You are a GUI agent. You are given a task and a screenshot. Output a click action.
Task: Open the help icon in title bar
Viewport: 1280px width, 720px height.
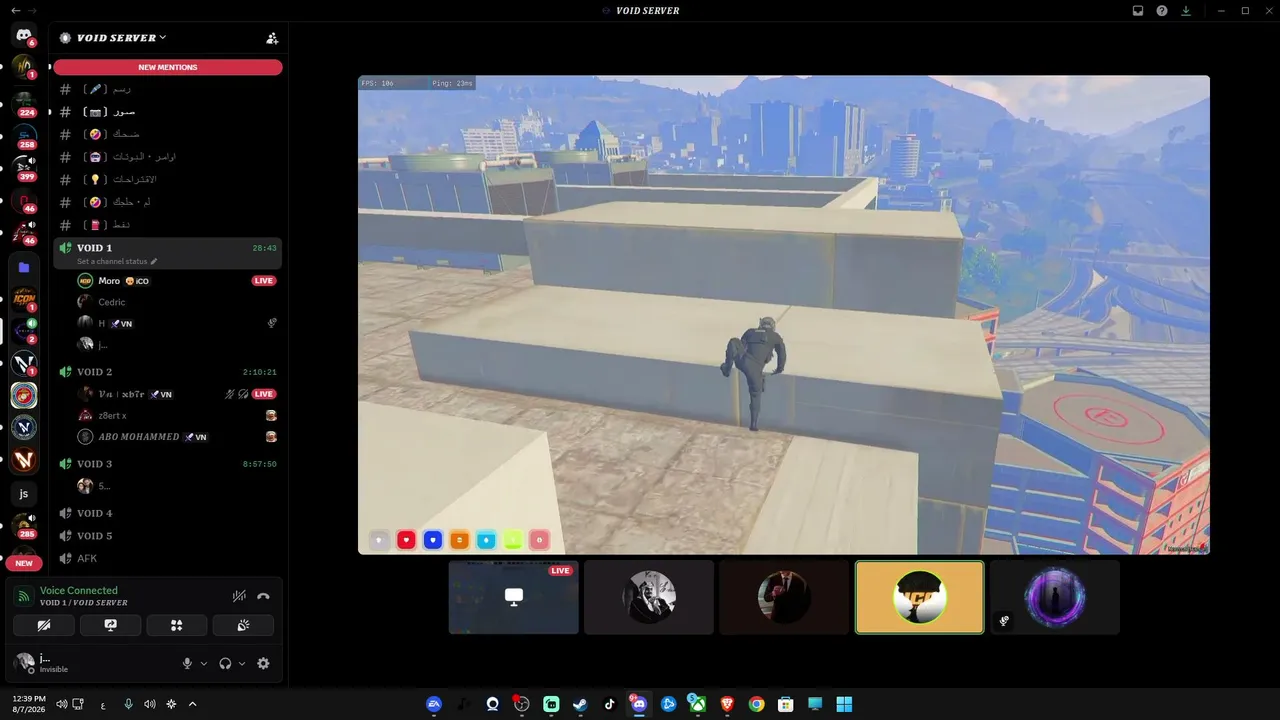point(1162,11)
